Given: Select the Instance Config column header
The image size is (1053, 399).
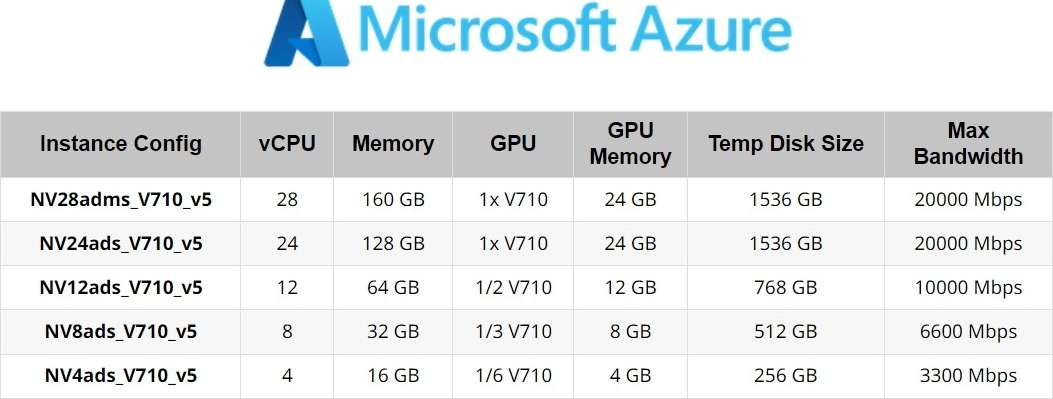Looking at the screenshot, I should 121,144.
